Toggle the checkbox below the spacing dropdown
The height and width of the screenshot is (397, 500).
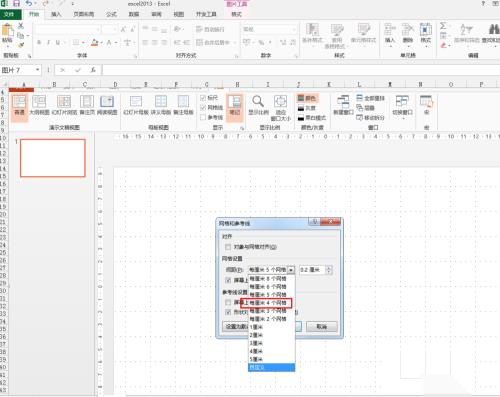pyautogui.click(x=228, y=280)
